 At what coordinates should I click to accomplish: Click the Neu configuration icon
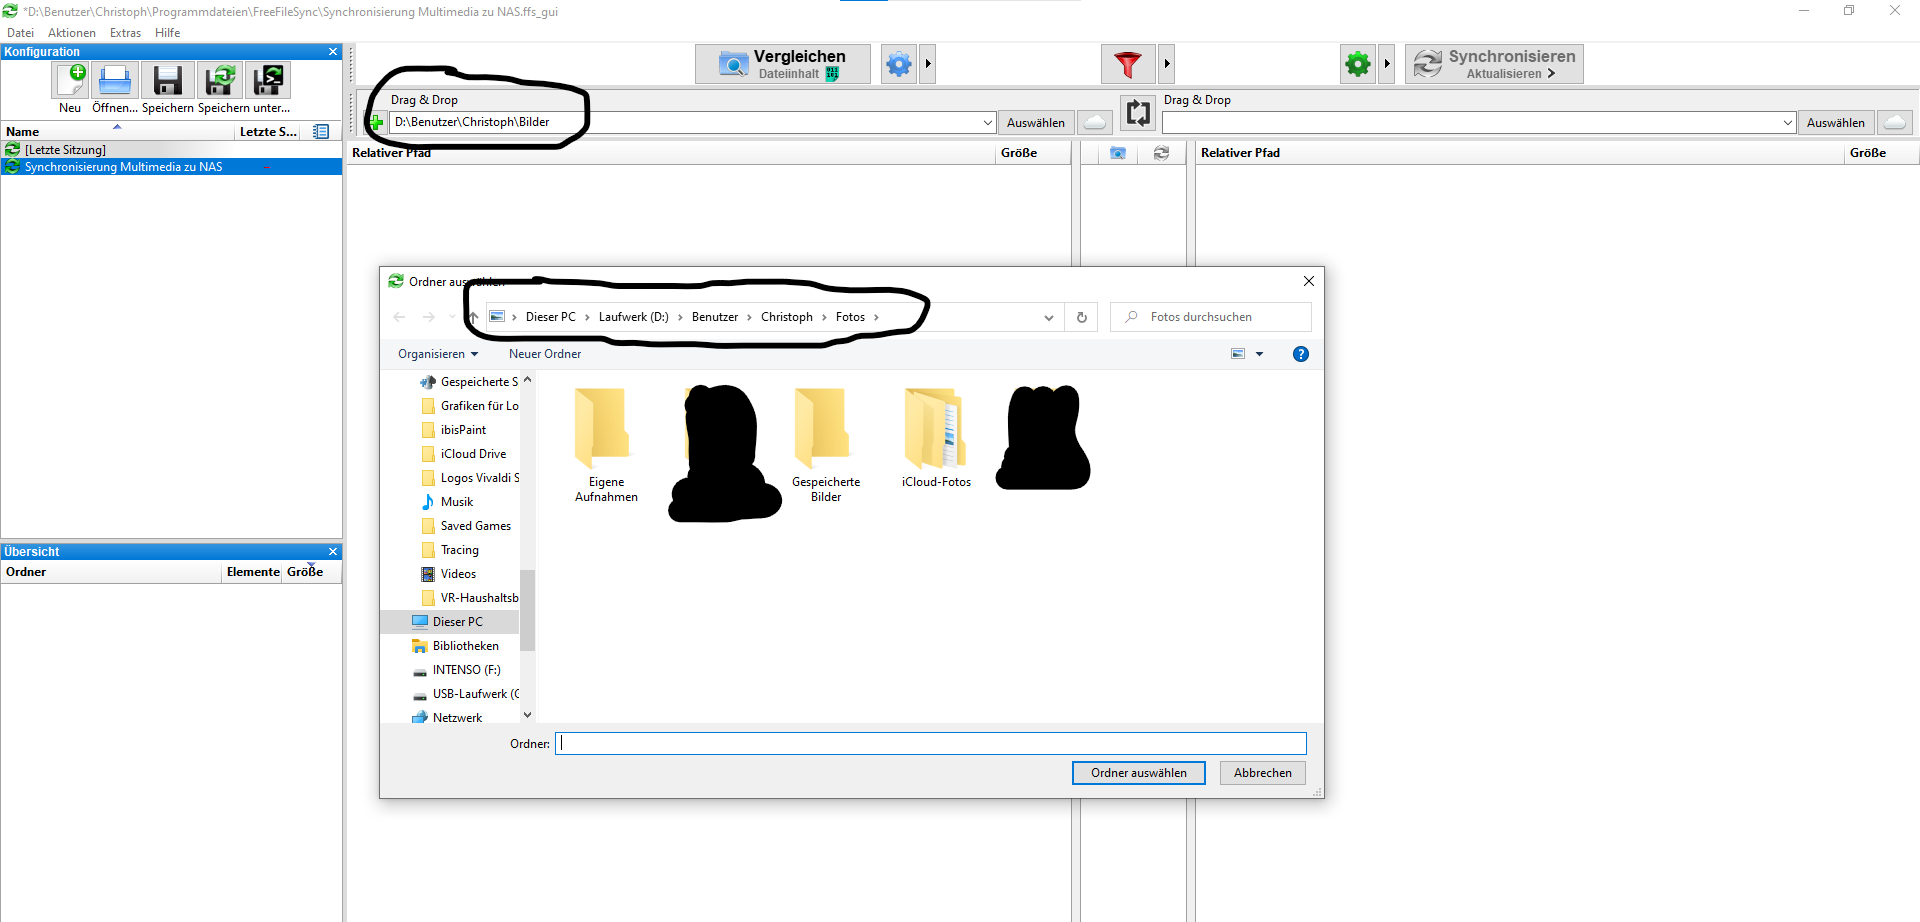(x=70, y=80)
